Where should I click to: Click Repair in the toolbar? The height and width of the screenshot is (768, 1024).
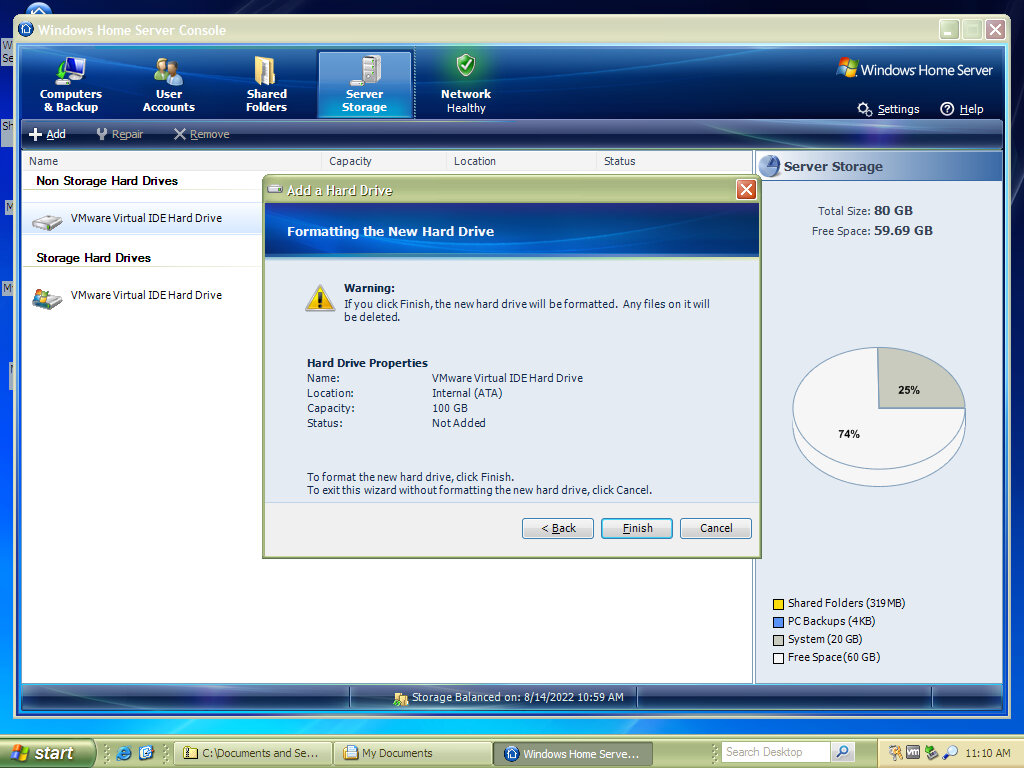pyautogui.click(x=119, y=134)
